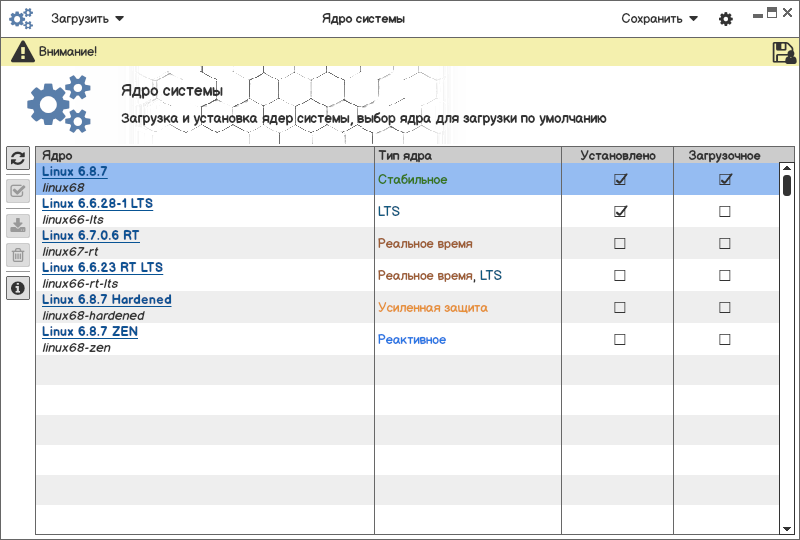Enable Bootable checkbox for Linux 6.6.28-1 LTS
This screenshot has width=800, height=540.
(725, 211)
